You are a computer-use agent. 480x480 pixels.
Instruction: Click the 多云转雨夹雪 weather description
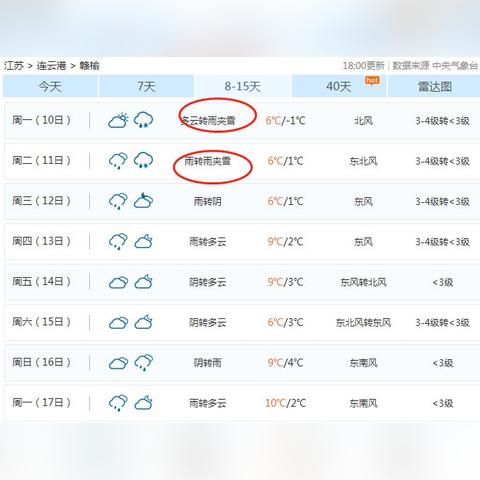208,120
